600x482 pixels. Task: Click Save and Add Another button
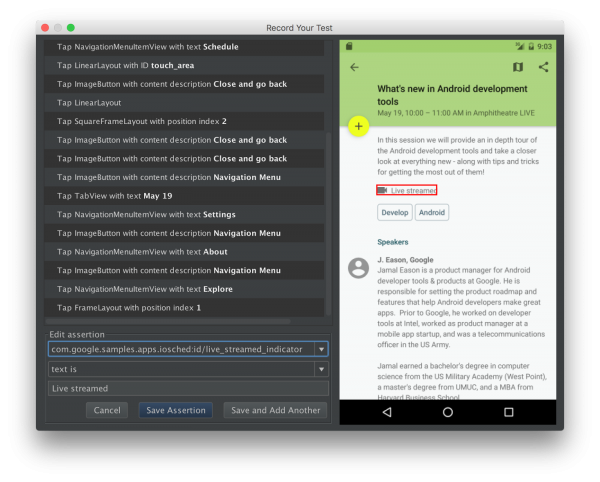point(276,410)
